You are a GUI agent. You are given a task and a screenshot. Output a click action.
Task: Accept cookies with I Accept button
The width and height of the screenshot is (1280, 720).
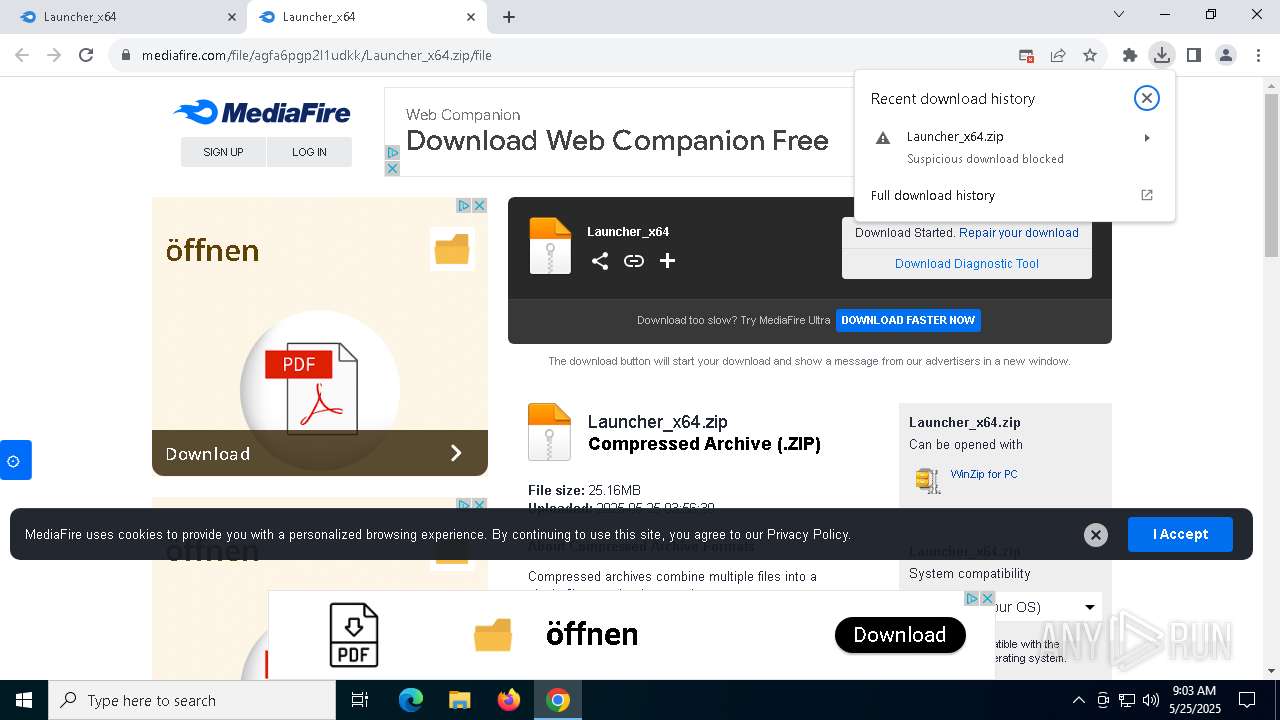tap(1180, 534)
